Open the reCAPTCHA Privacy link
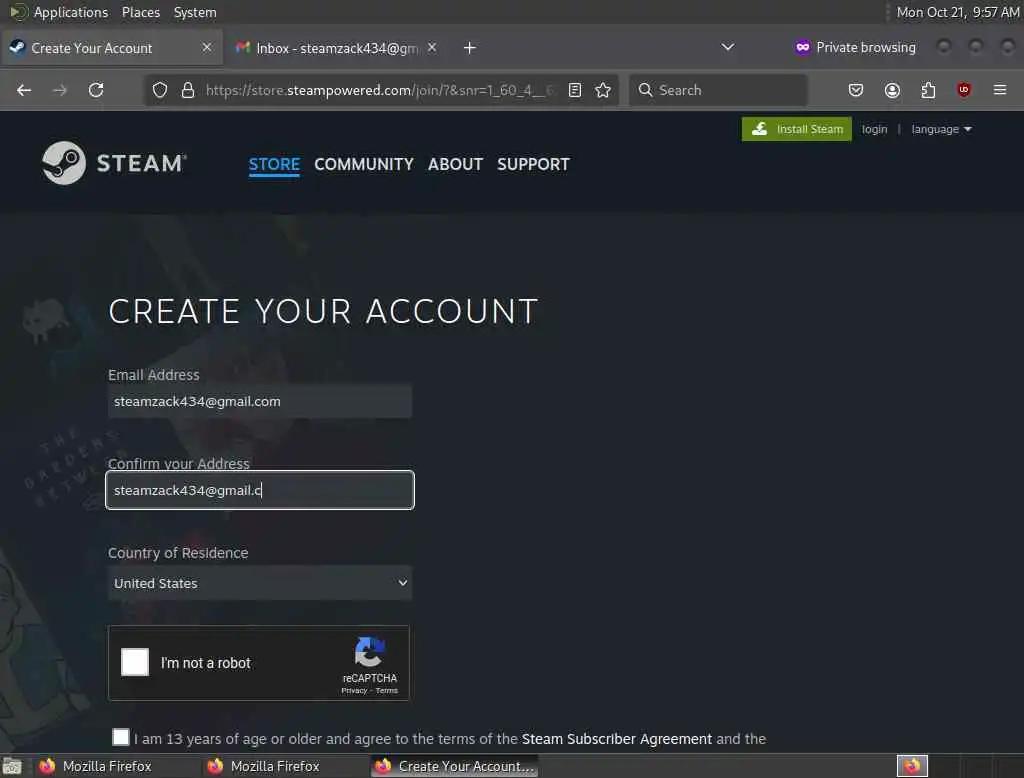 click(x=354, y=690)
